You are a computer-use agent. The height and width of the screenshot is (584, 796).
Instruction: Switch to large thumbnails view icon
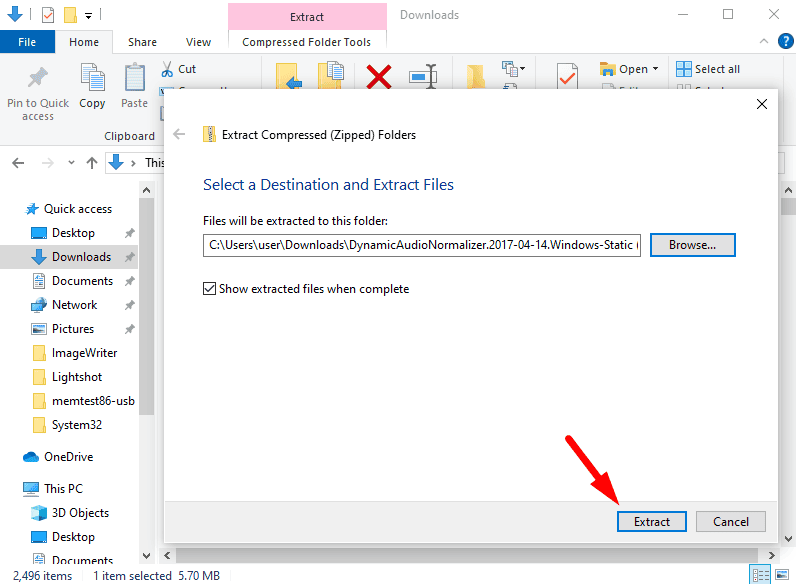point(783,575)
